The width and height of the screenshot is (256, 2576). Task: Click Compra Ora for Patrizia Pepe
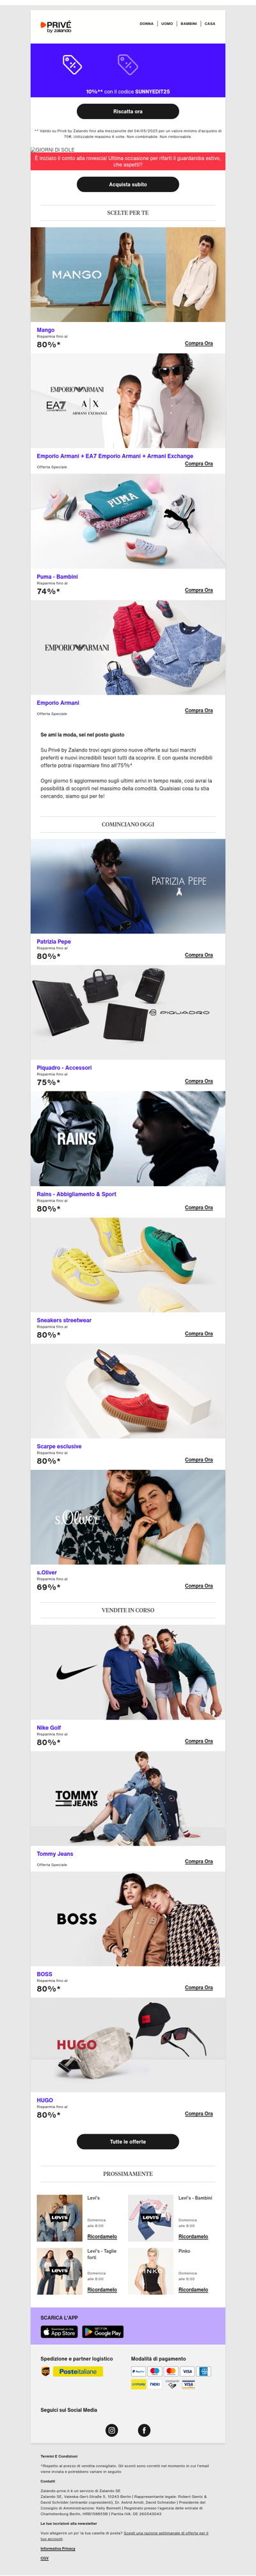(199, 955)
